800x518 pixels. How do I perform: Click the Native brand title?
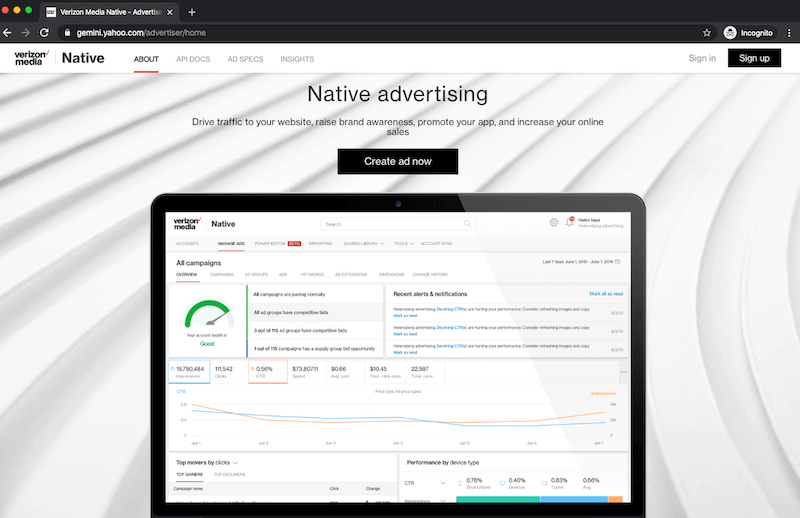[x=83, y=58]
